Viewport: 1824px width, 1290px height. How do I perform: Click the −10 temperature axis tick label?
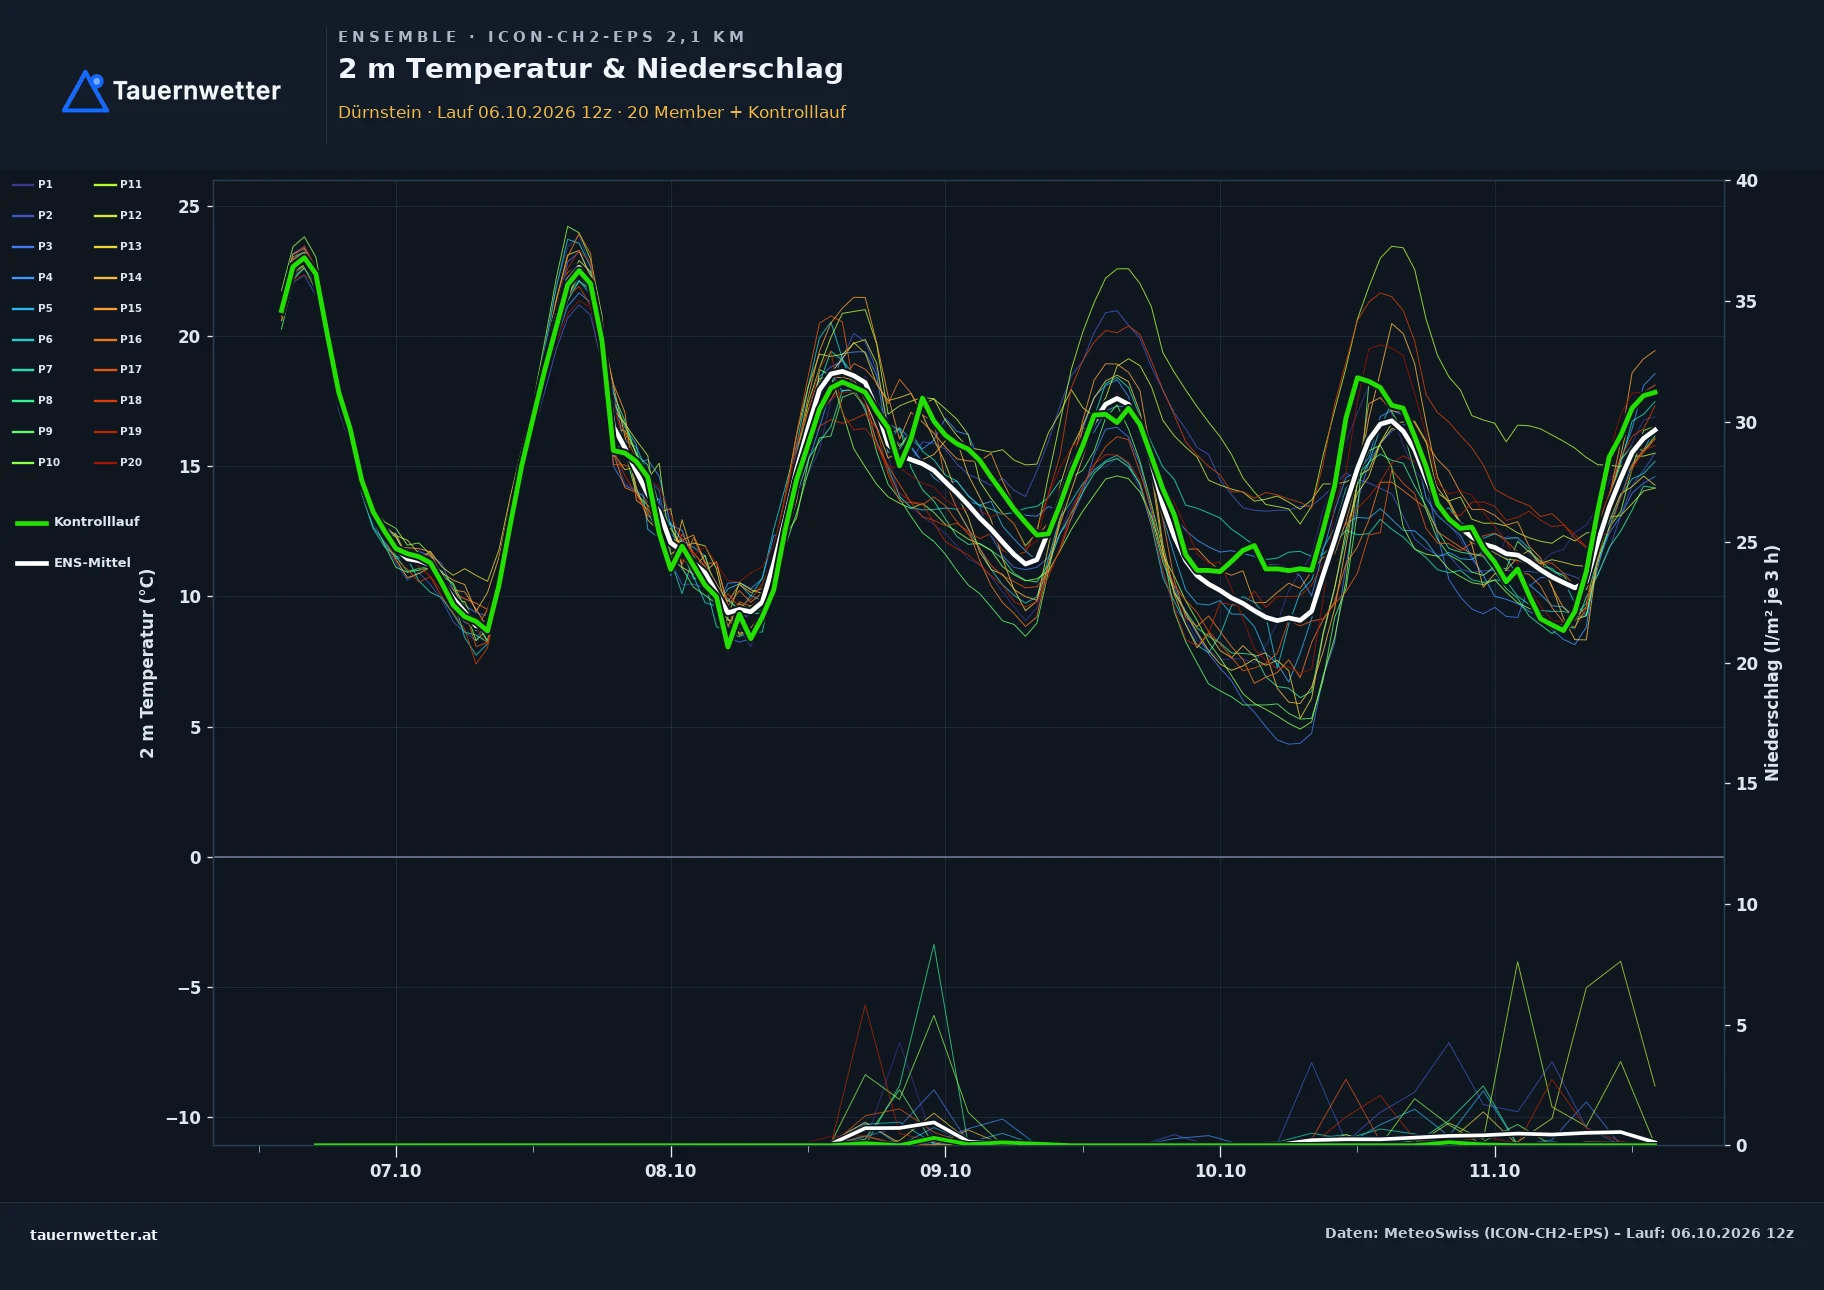click(x=183, y=1118)
